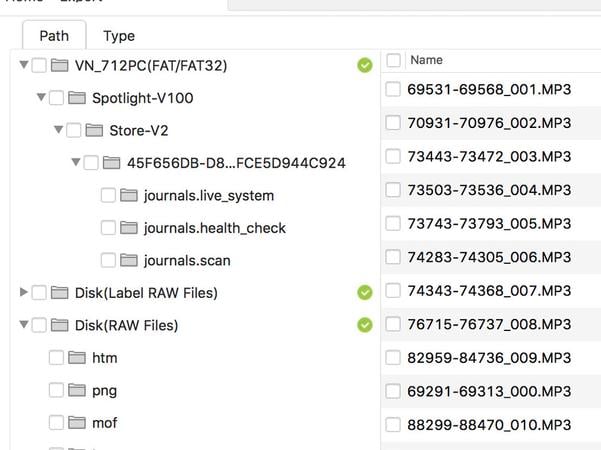
Task: Click the png folder icon
Action: [x=77, y=390]
